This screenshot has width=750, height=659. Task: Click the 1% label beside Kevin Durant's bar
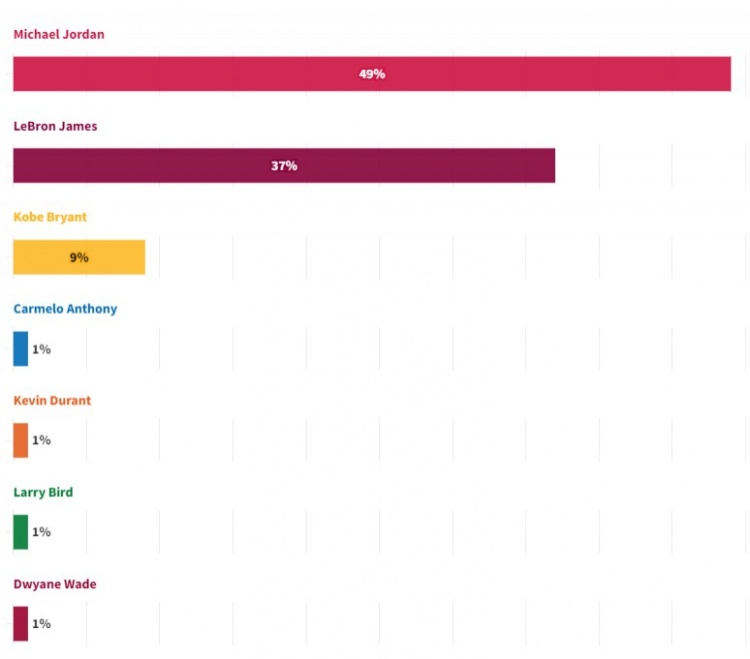coord(41,440)
